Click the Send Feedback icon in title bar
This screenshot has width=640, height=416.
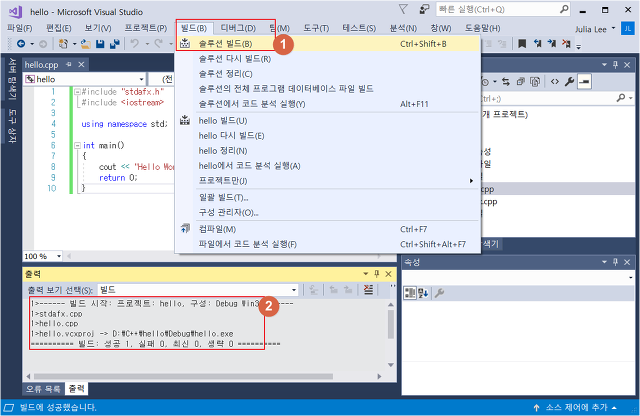coord(424,9)
